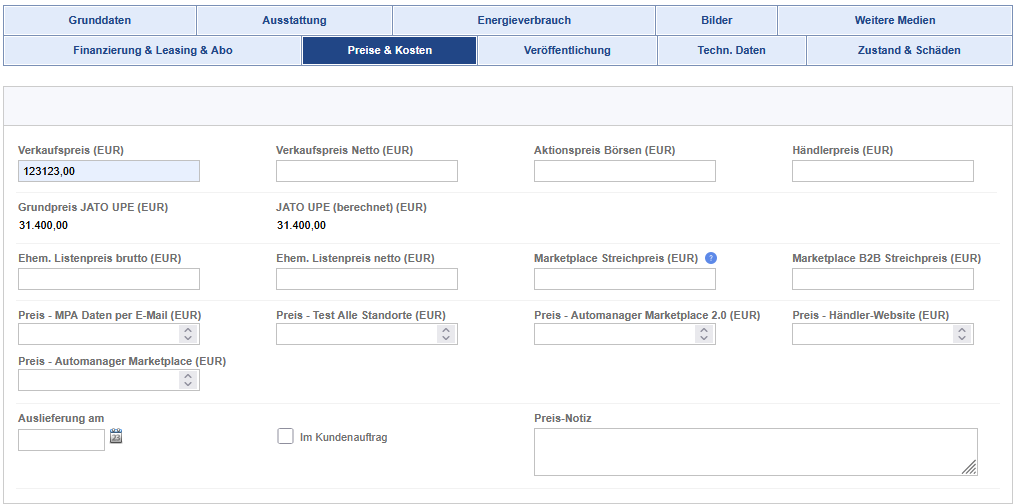Click the Preis - Automanager Marketplace spinner arrows
This screenshot has width=1015, height=504.
coord(188,380)
